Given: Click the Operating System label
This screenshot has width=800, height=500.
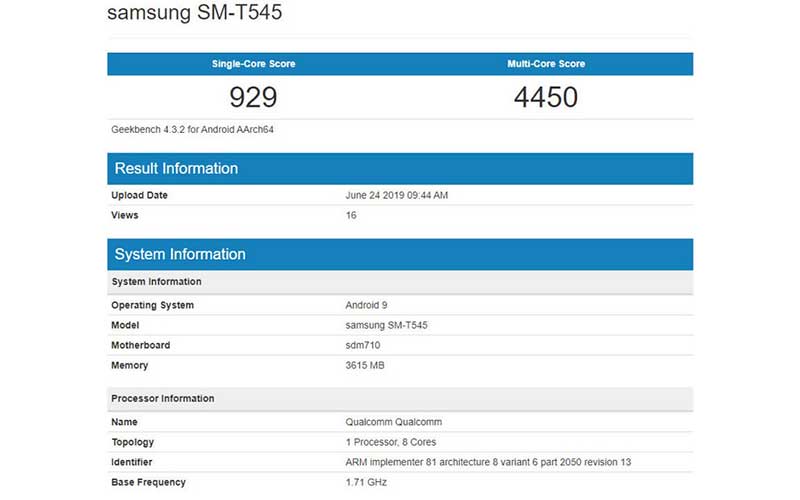Looking at the screenshot, I should click(x=153, y=305).
